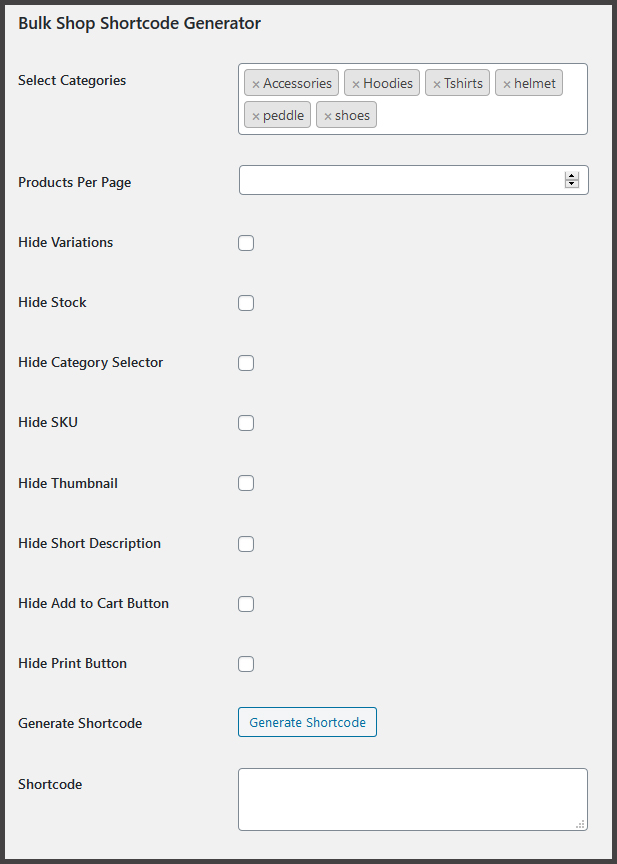
Task: Increase Products Per Page with up arrow
Action: [x=572, y=176]
